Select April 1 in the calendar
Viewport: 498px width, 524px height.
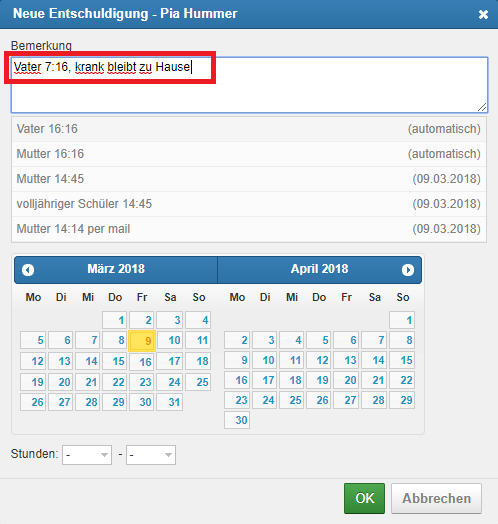click(402, 320)
